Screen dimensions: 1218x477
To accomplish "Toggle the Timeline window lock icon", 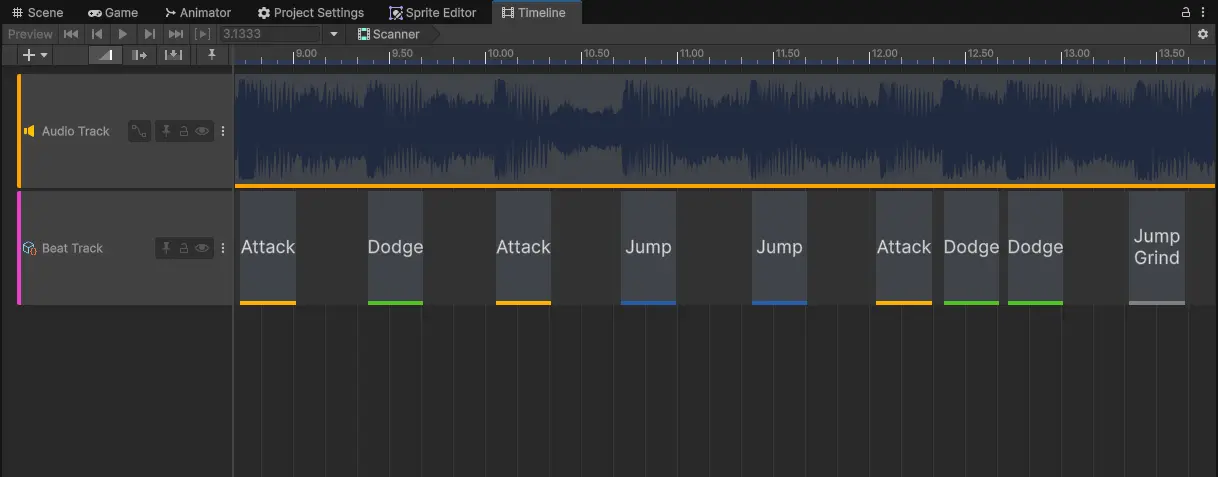I will 1186,13.
